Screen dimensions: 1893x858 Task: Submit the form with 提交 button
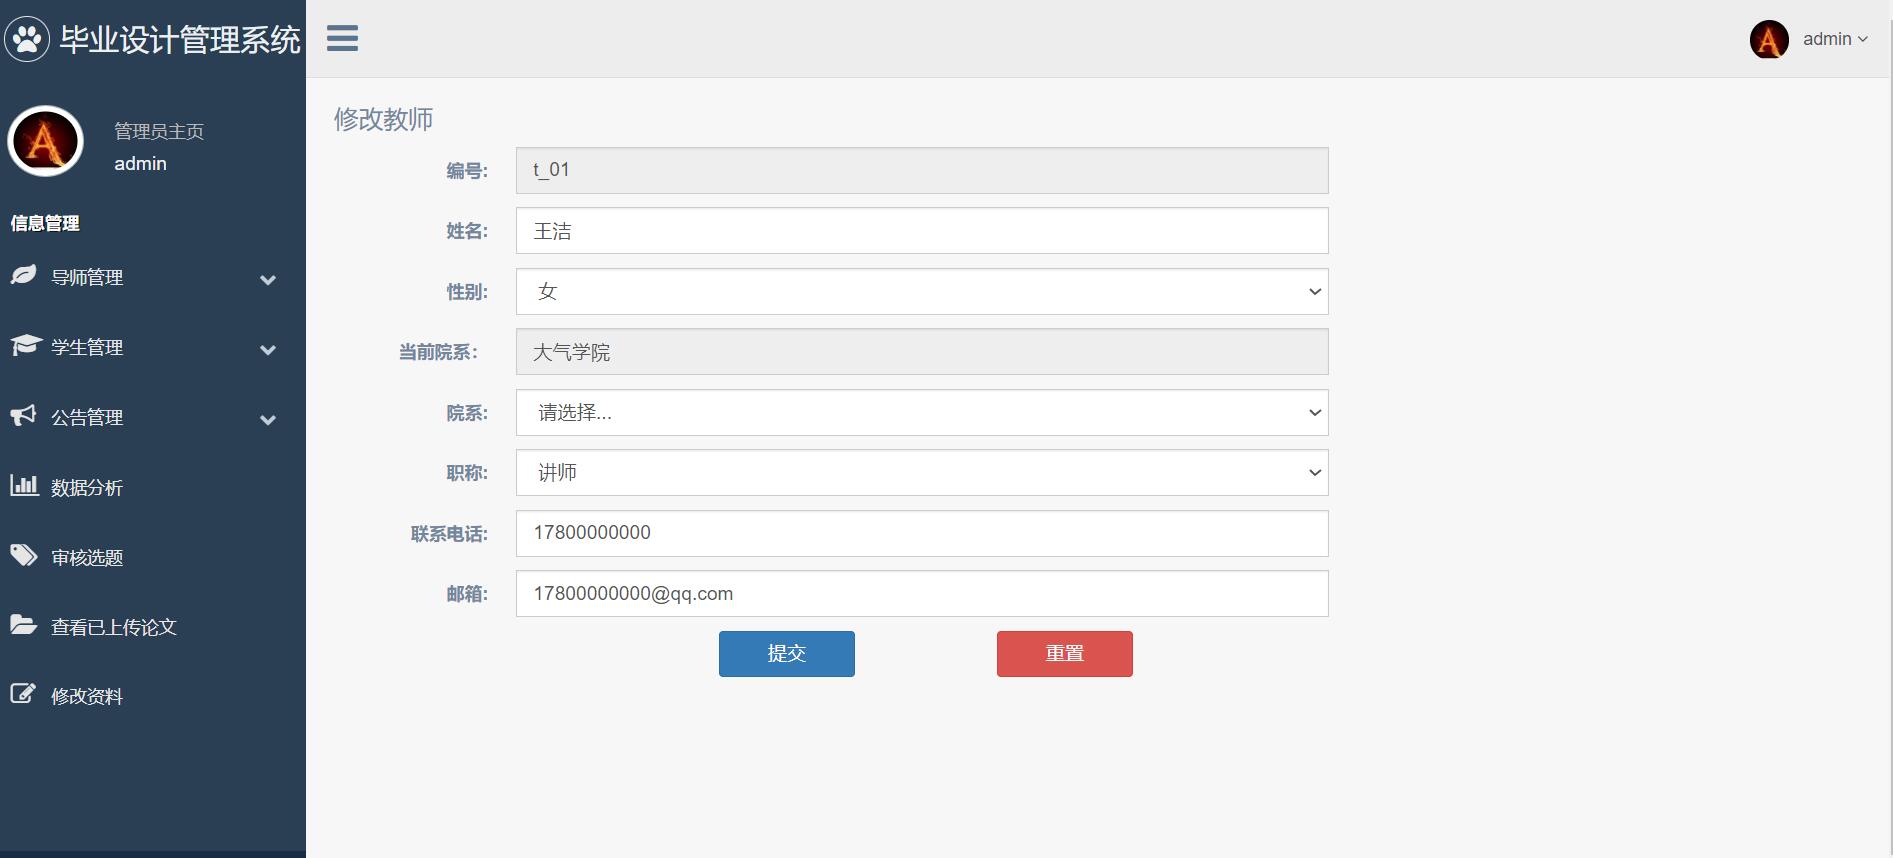coord(787,654)
